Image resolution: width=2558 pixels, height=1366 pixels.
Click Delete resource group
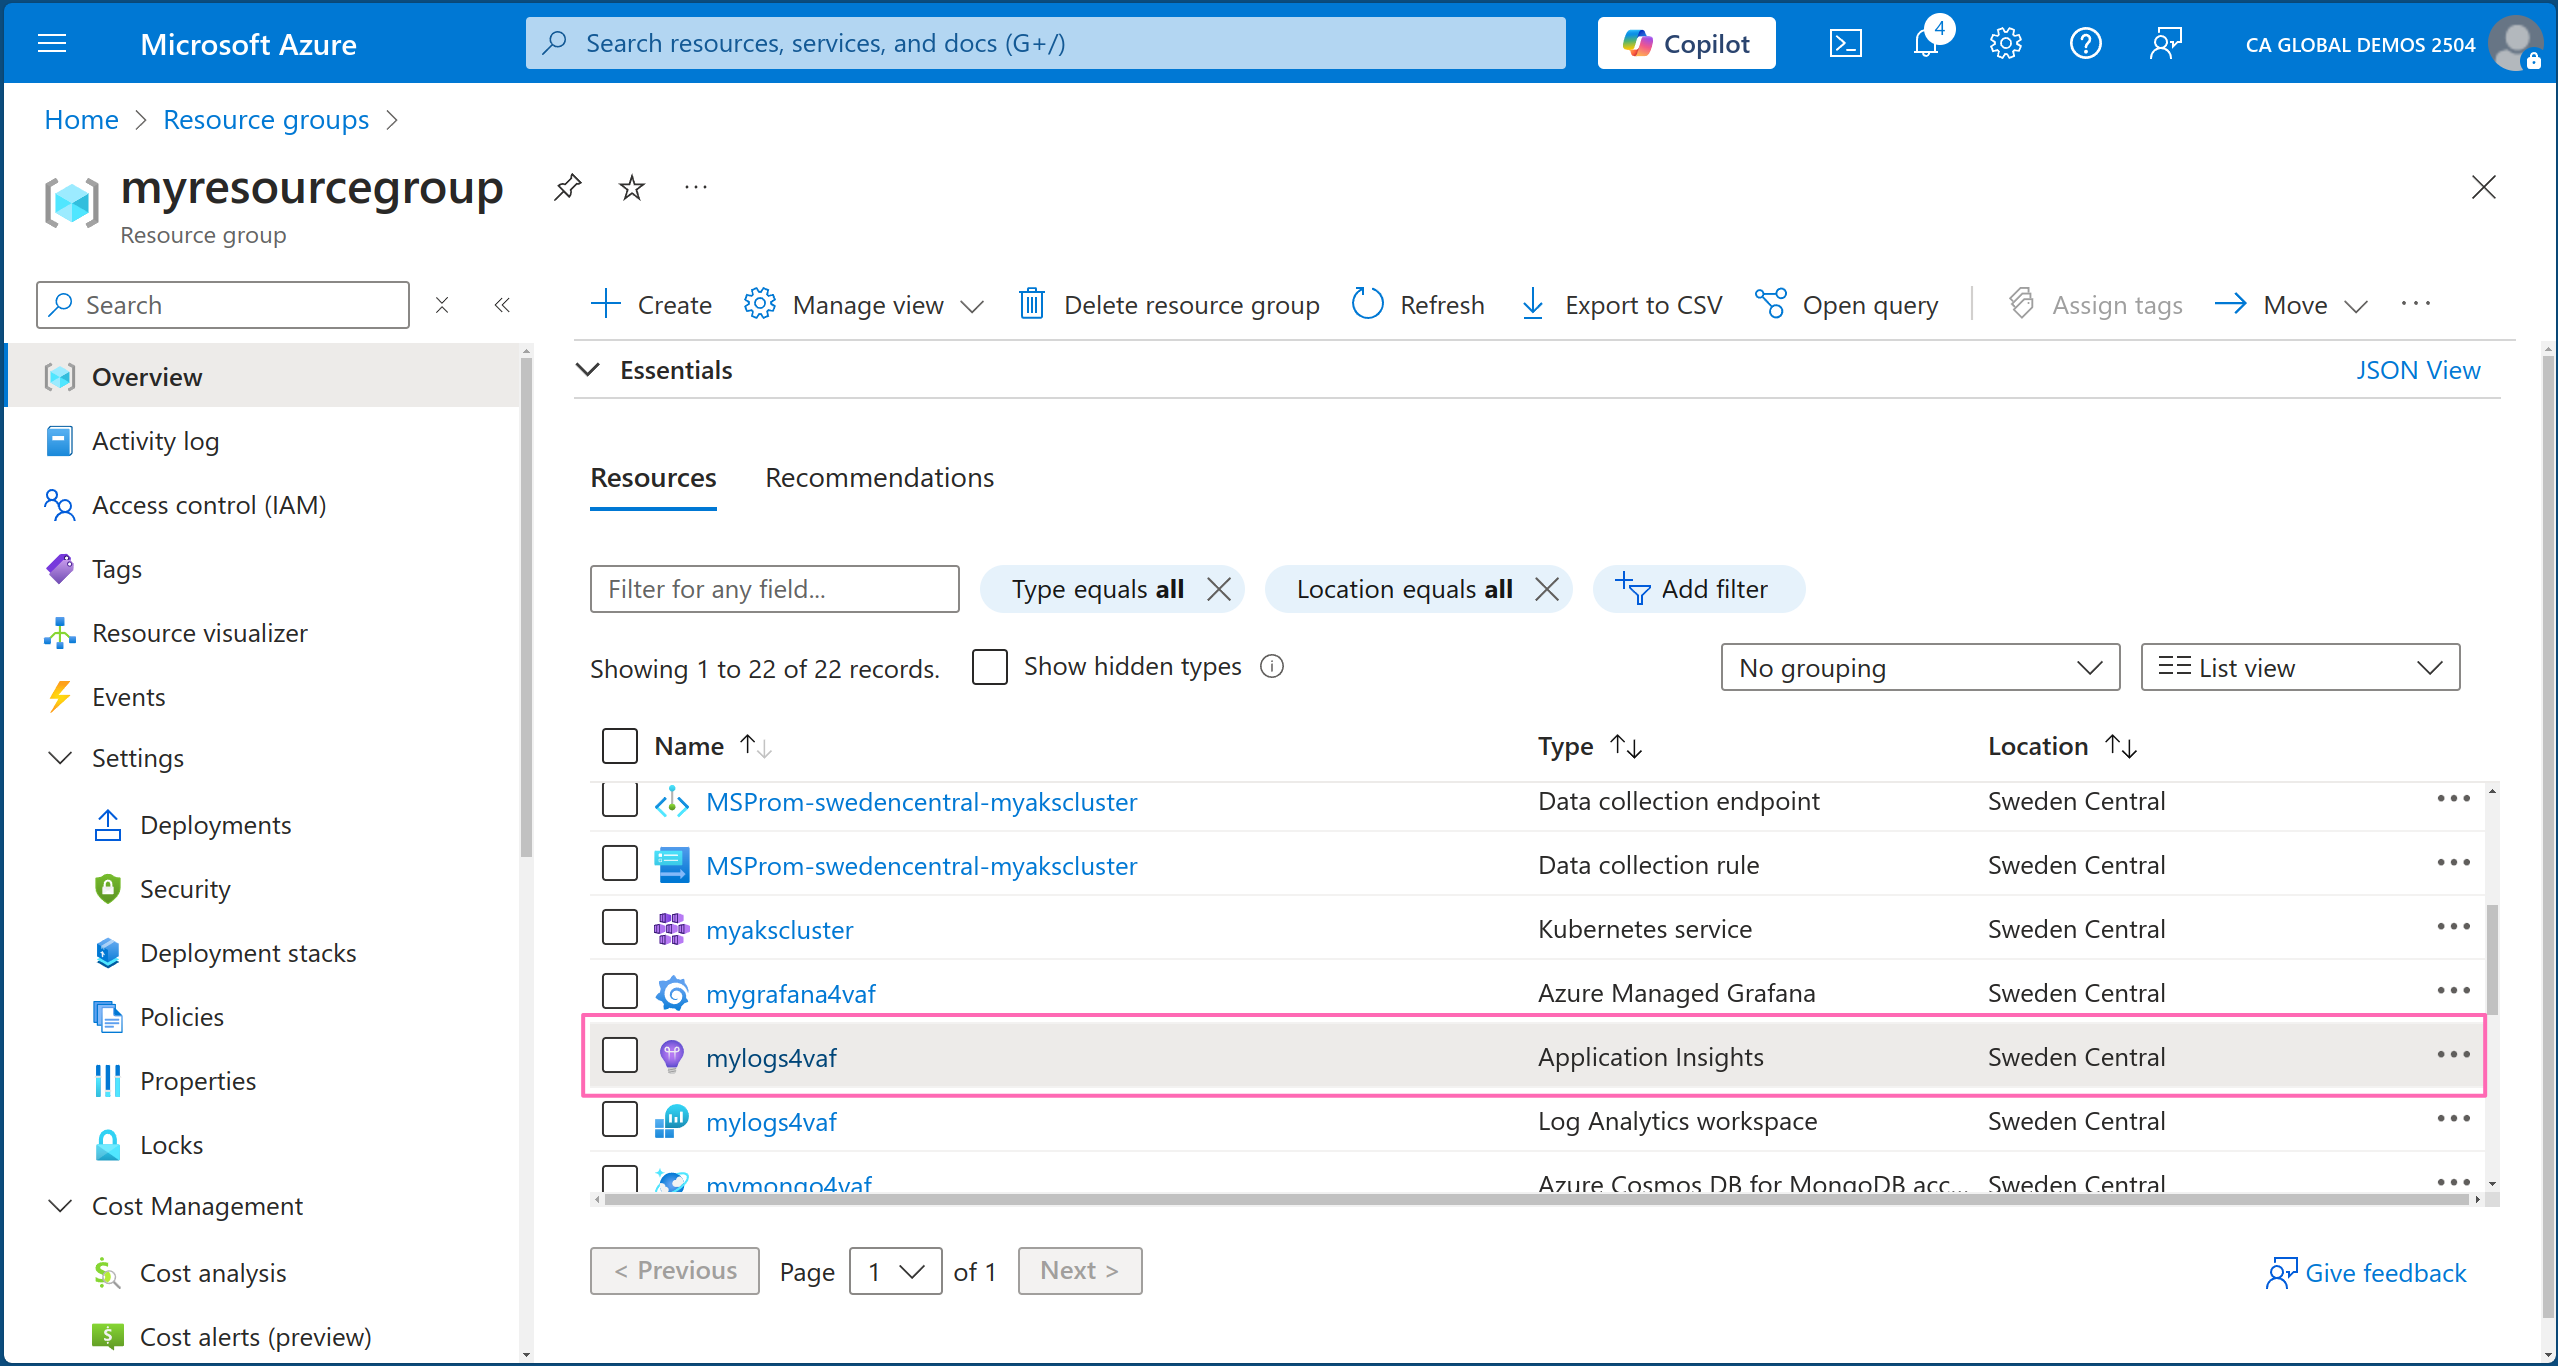pos(1169,304)
